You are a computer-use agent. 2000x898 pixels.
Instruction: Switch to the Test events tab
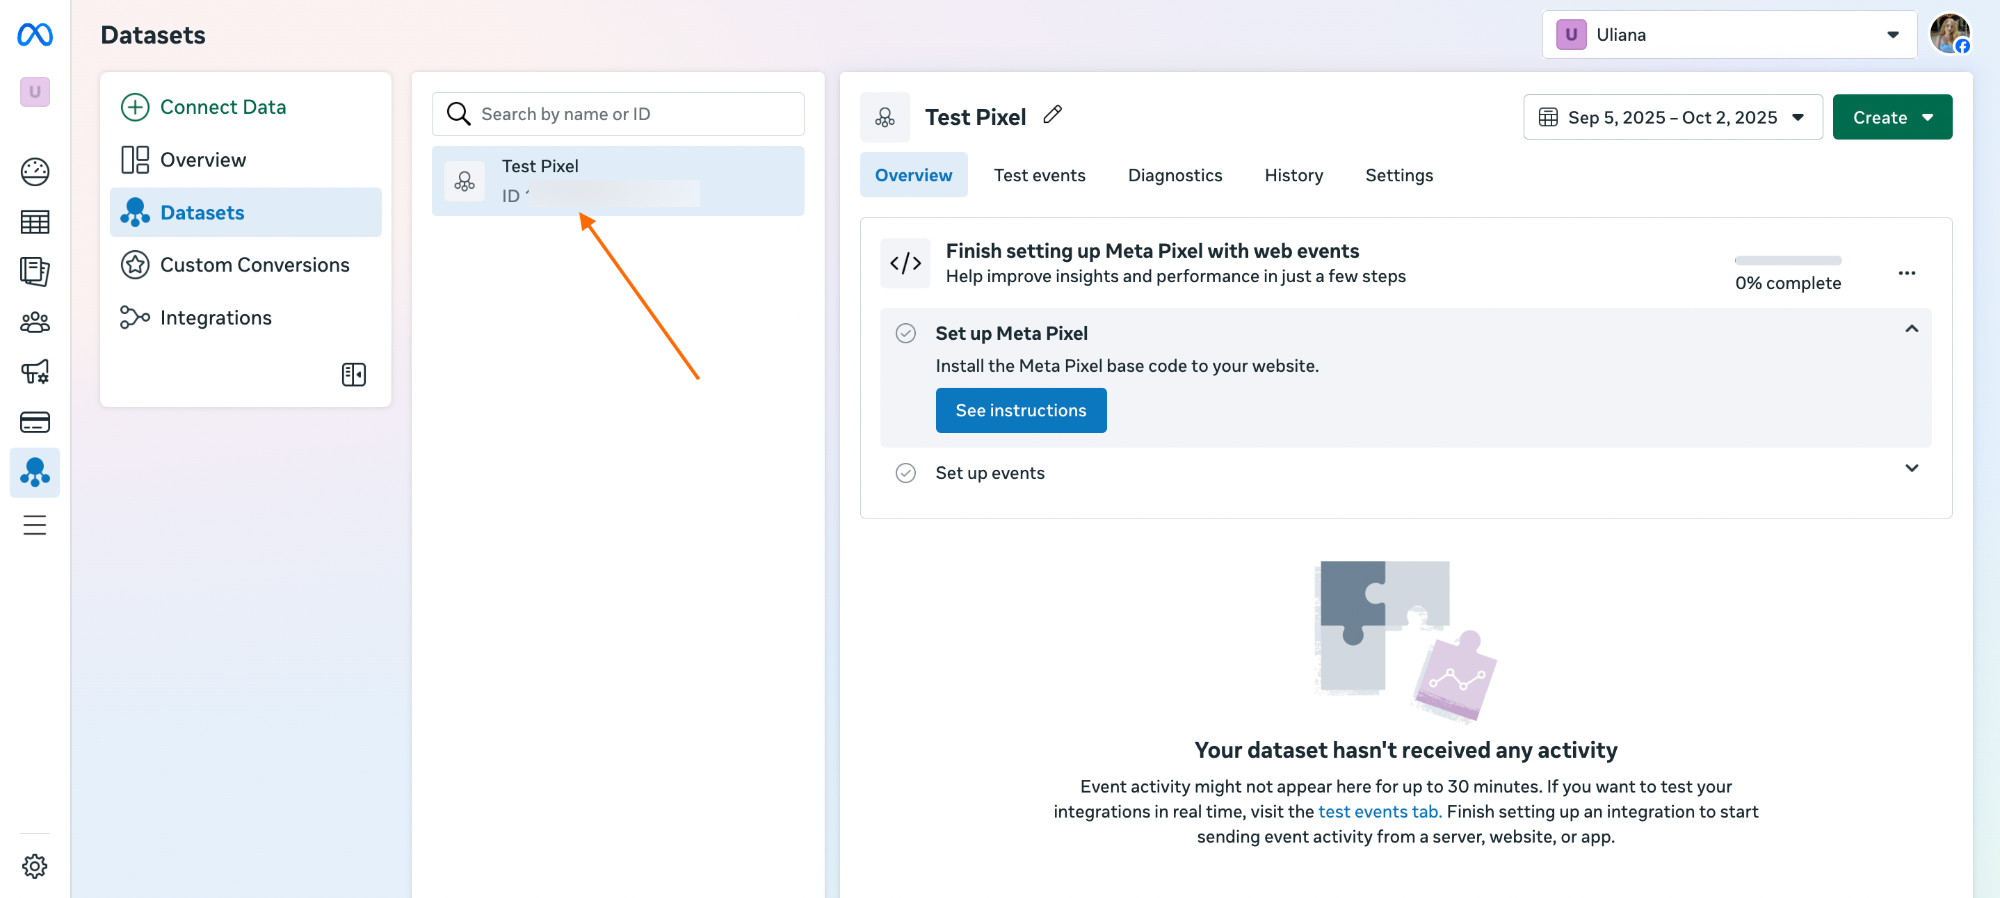(x=1040, y=175)
